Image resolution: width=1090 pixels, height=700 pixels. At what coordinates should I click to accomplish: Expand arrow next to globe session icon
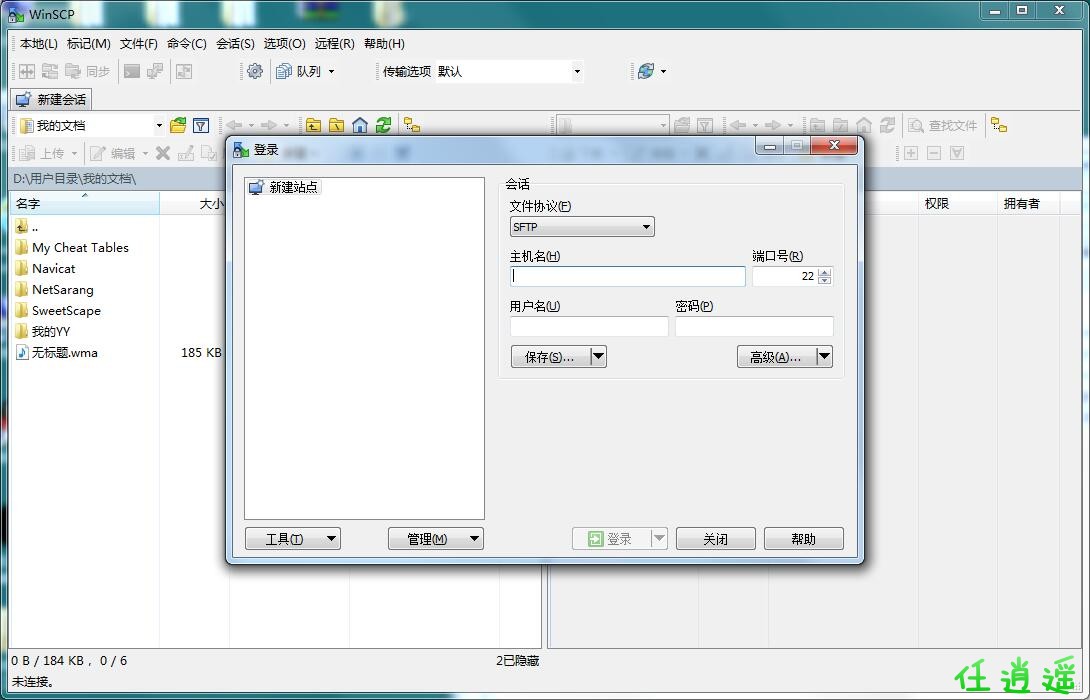pyautogui.click(x=663, y=71)
